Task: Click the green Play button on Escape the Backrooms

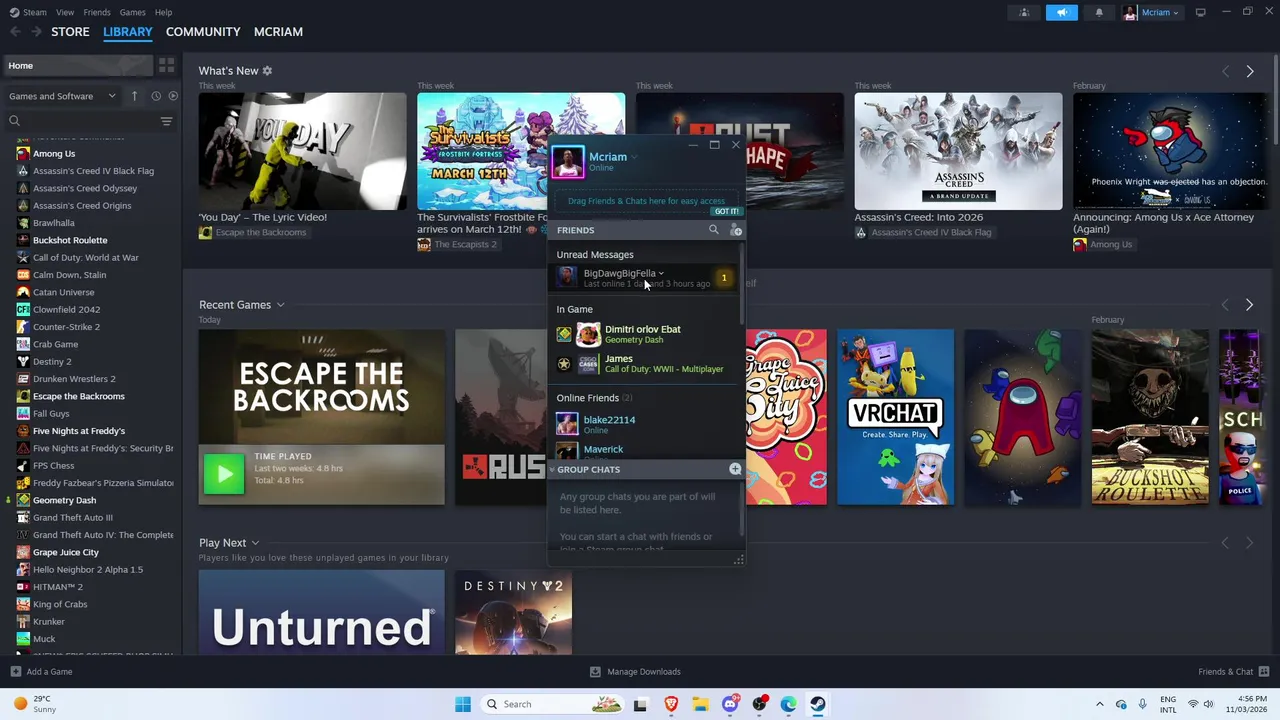Action: tap(224, 474)
